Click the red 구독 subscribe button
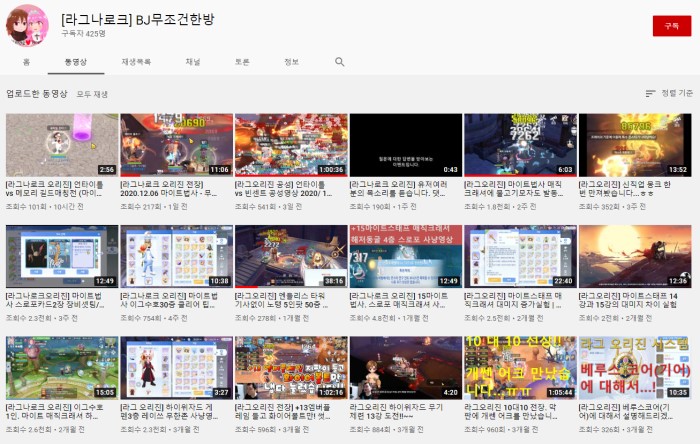700x444 pixels. coord(672,26)
